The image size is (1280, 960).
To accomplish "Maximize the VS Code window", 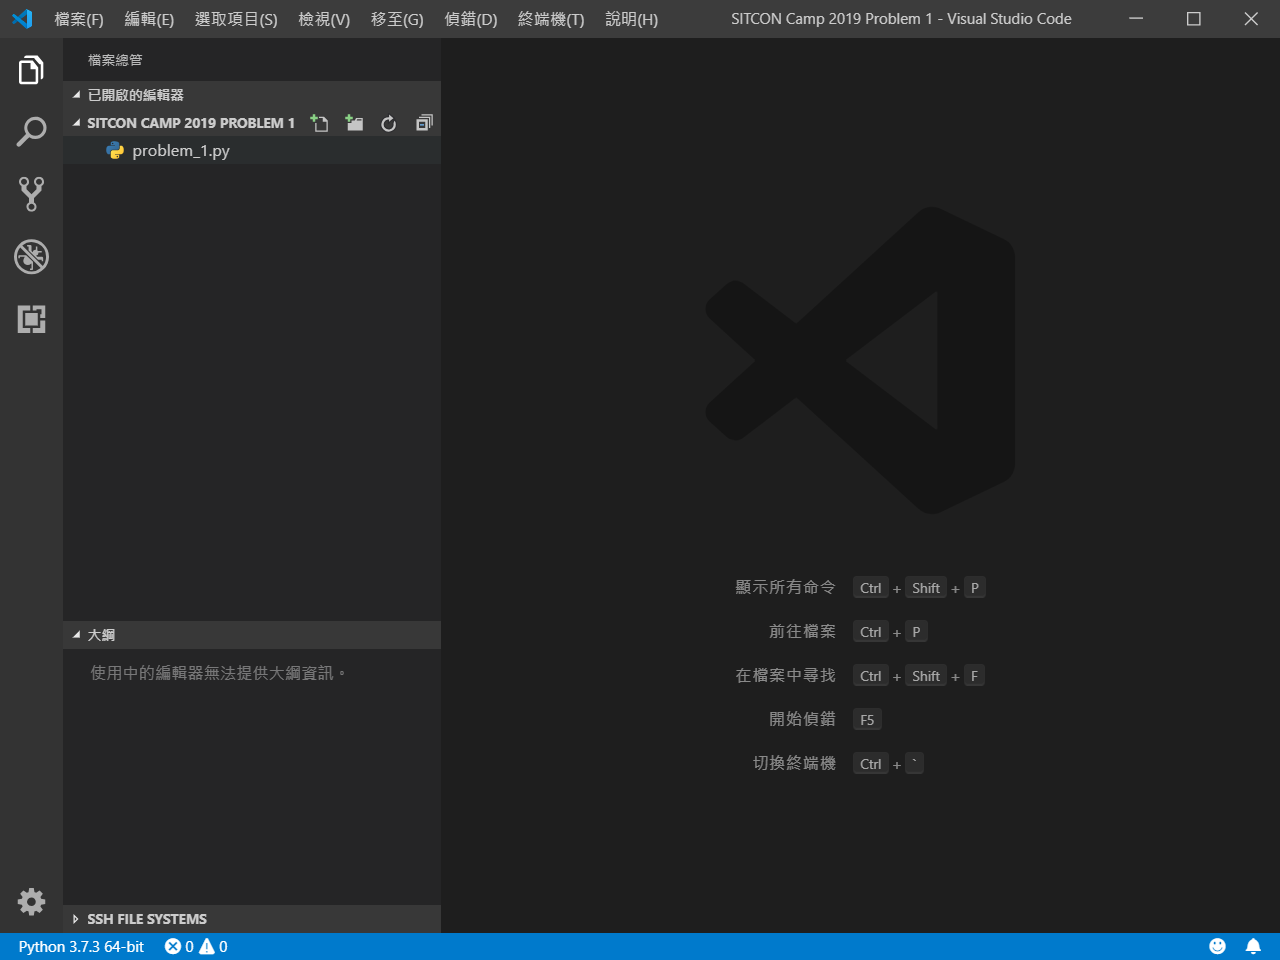I will 1193,19.
